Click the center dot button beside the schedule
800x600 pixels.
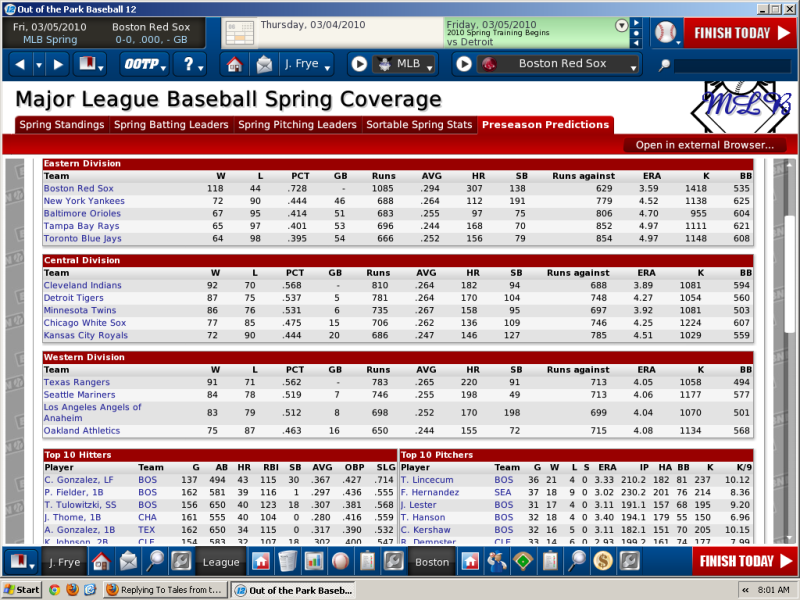point(636,33)
